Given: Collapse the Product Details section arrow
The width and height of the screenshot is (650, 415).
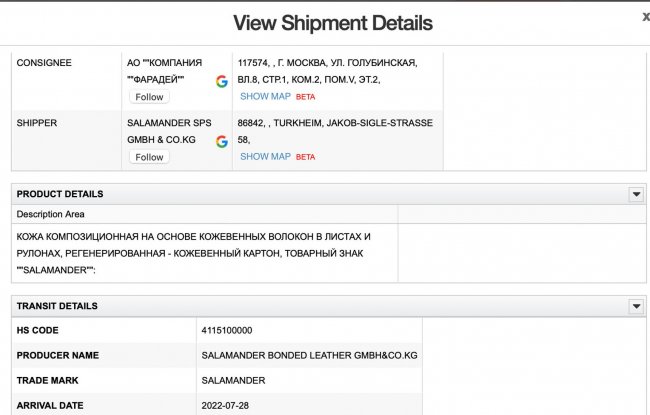Looking at the screenshot, I should click(x=635, y=194).
